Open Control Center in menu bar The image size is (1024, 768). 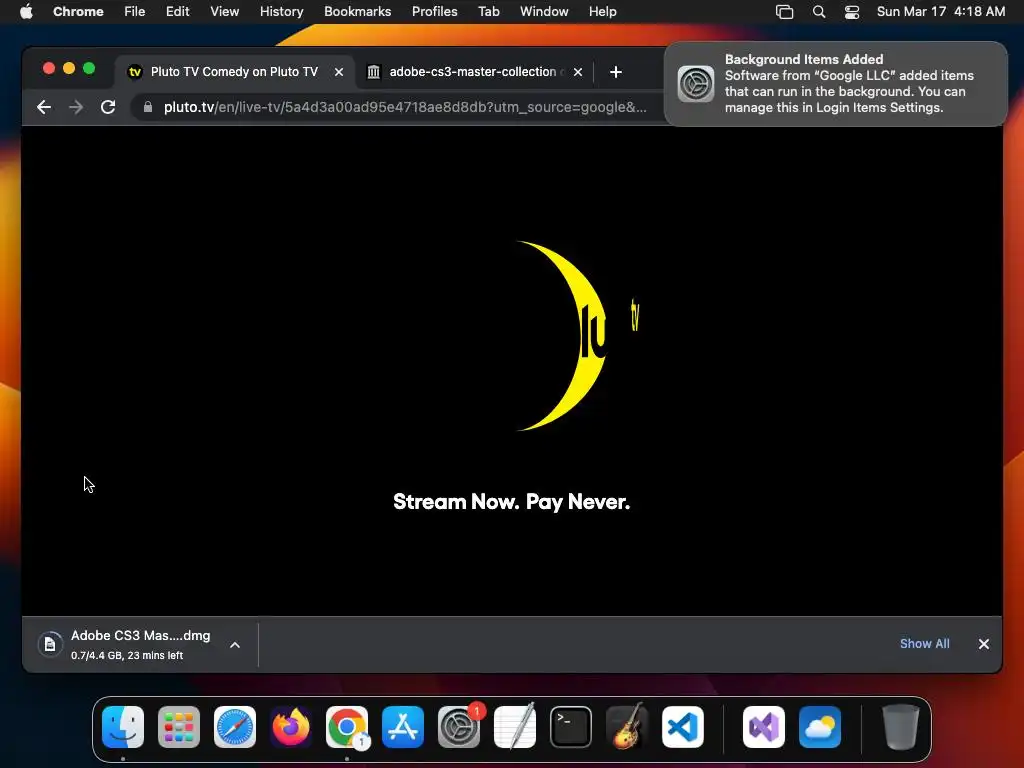852,12
